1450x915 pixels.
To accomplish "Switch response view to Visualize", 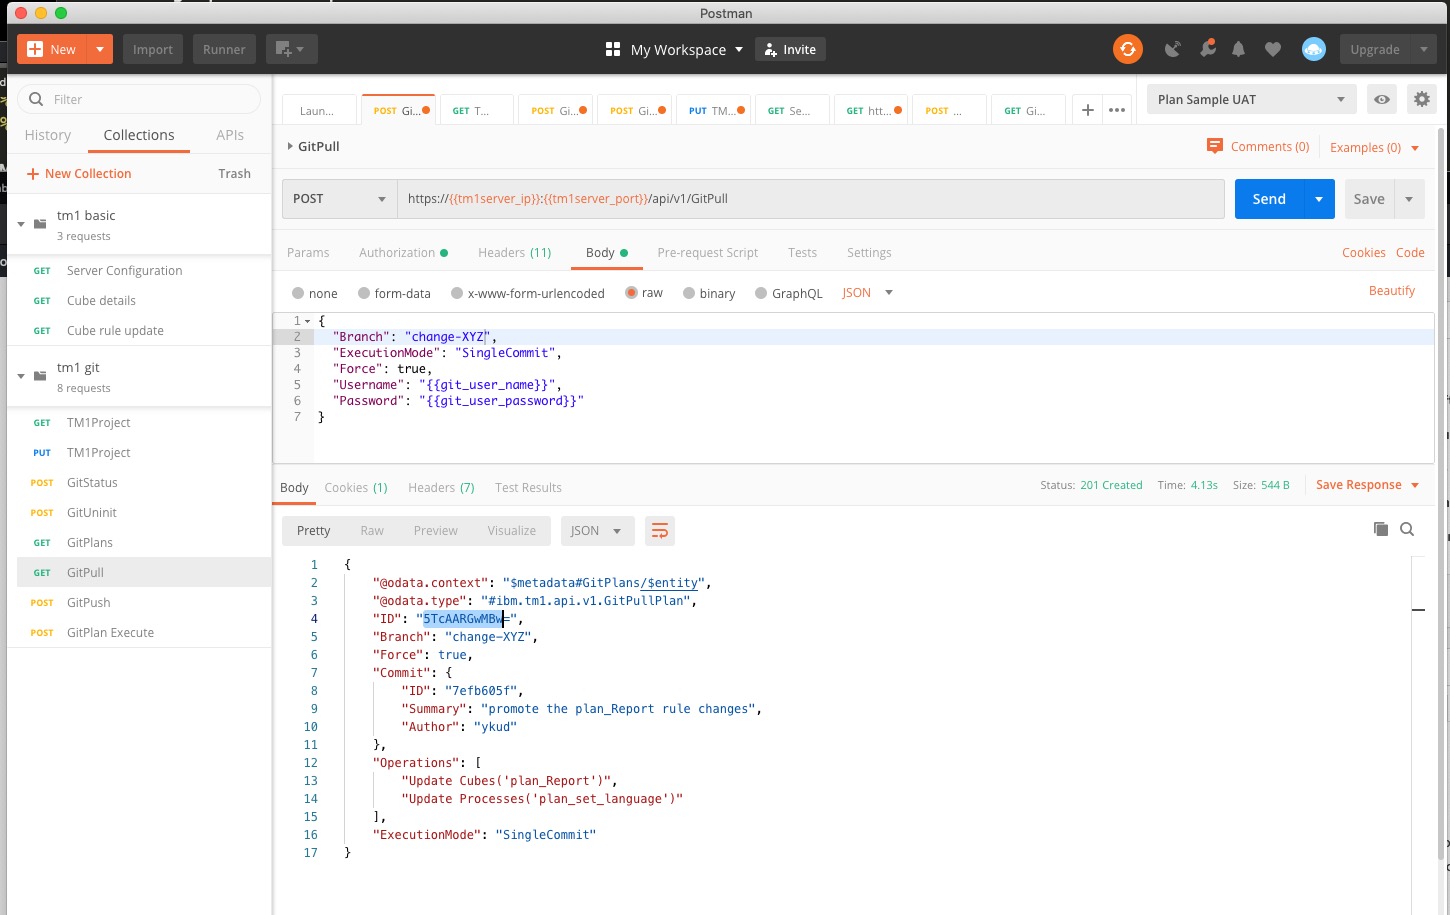I will click(x=512, y=531).
